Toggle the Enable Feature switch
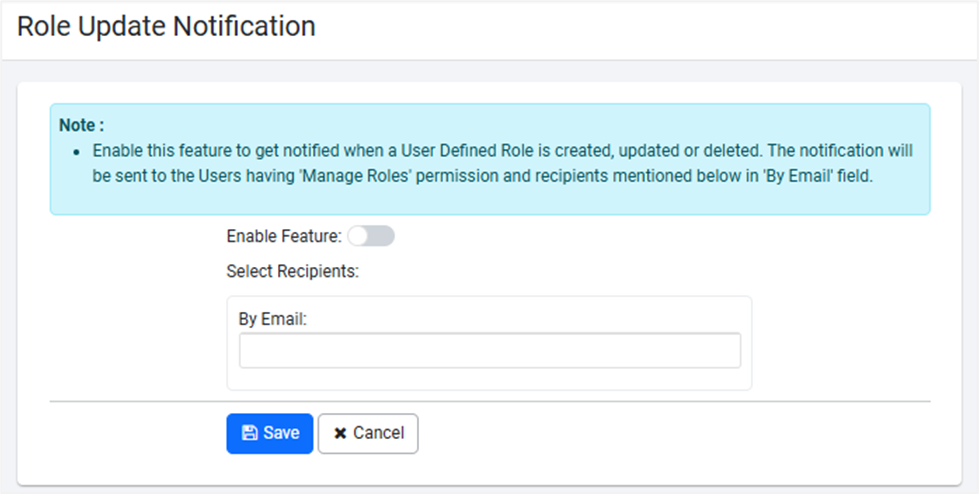Screen dimensions: 979x494 coord(371,236)
